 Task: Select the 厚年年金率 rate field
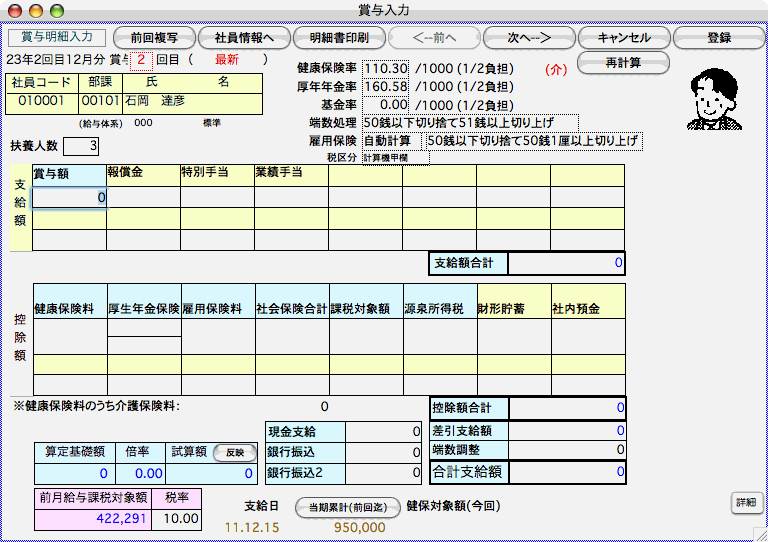(386, 86)
